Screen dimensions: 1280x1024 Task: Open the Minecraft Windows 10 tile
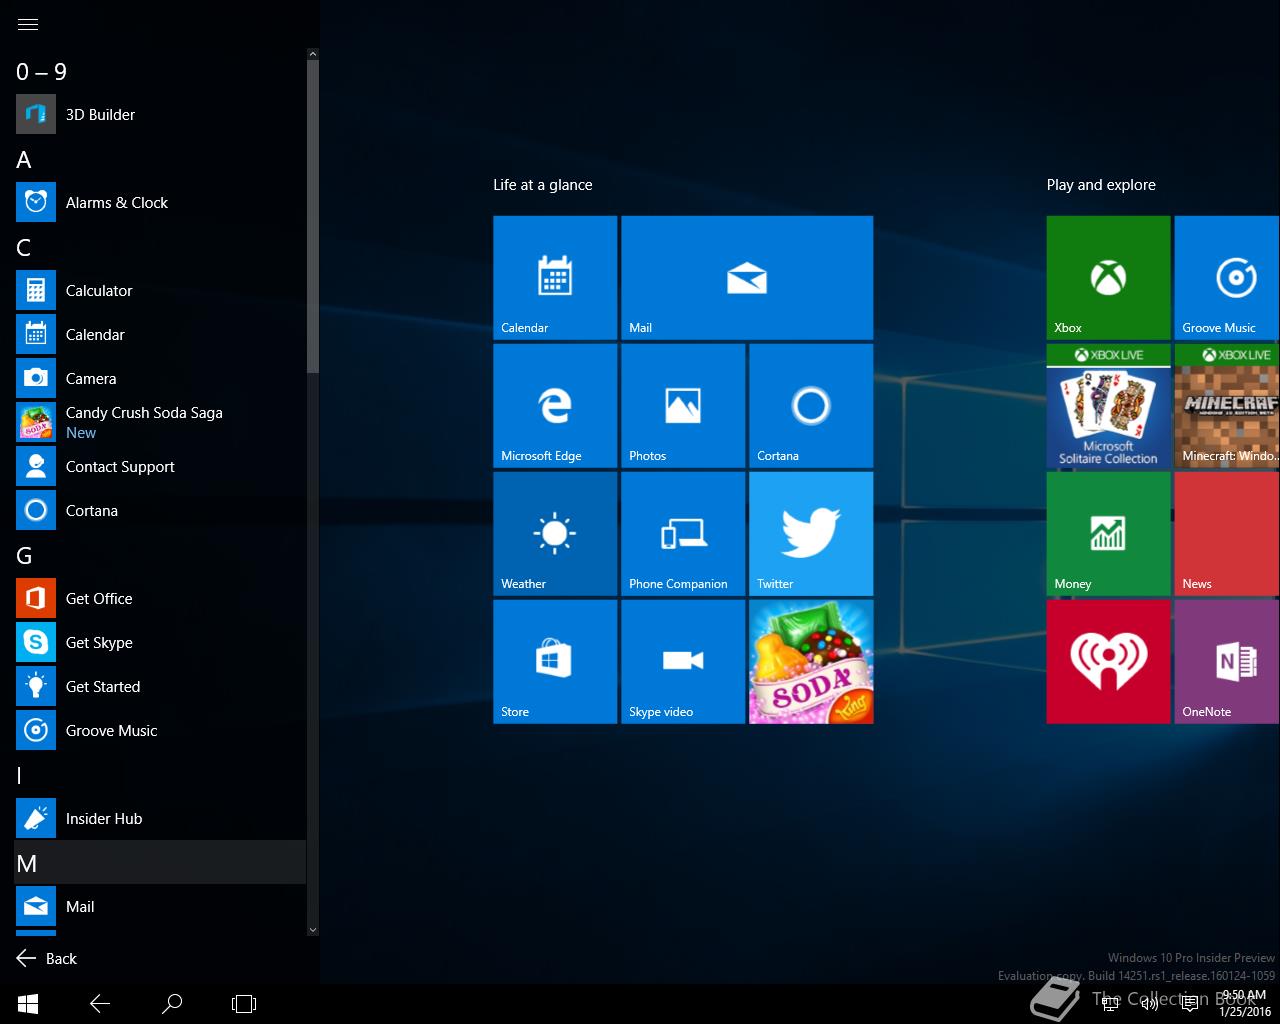(x=1227, y=405)
